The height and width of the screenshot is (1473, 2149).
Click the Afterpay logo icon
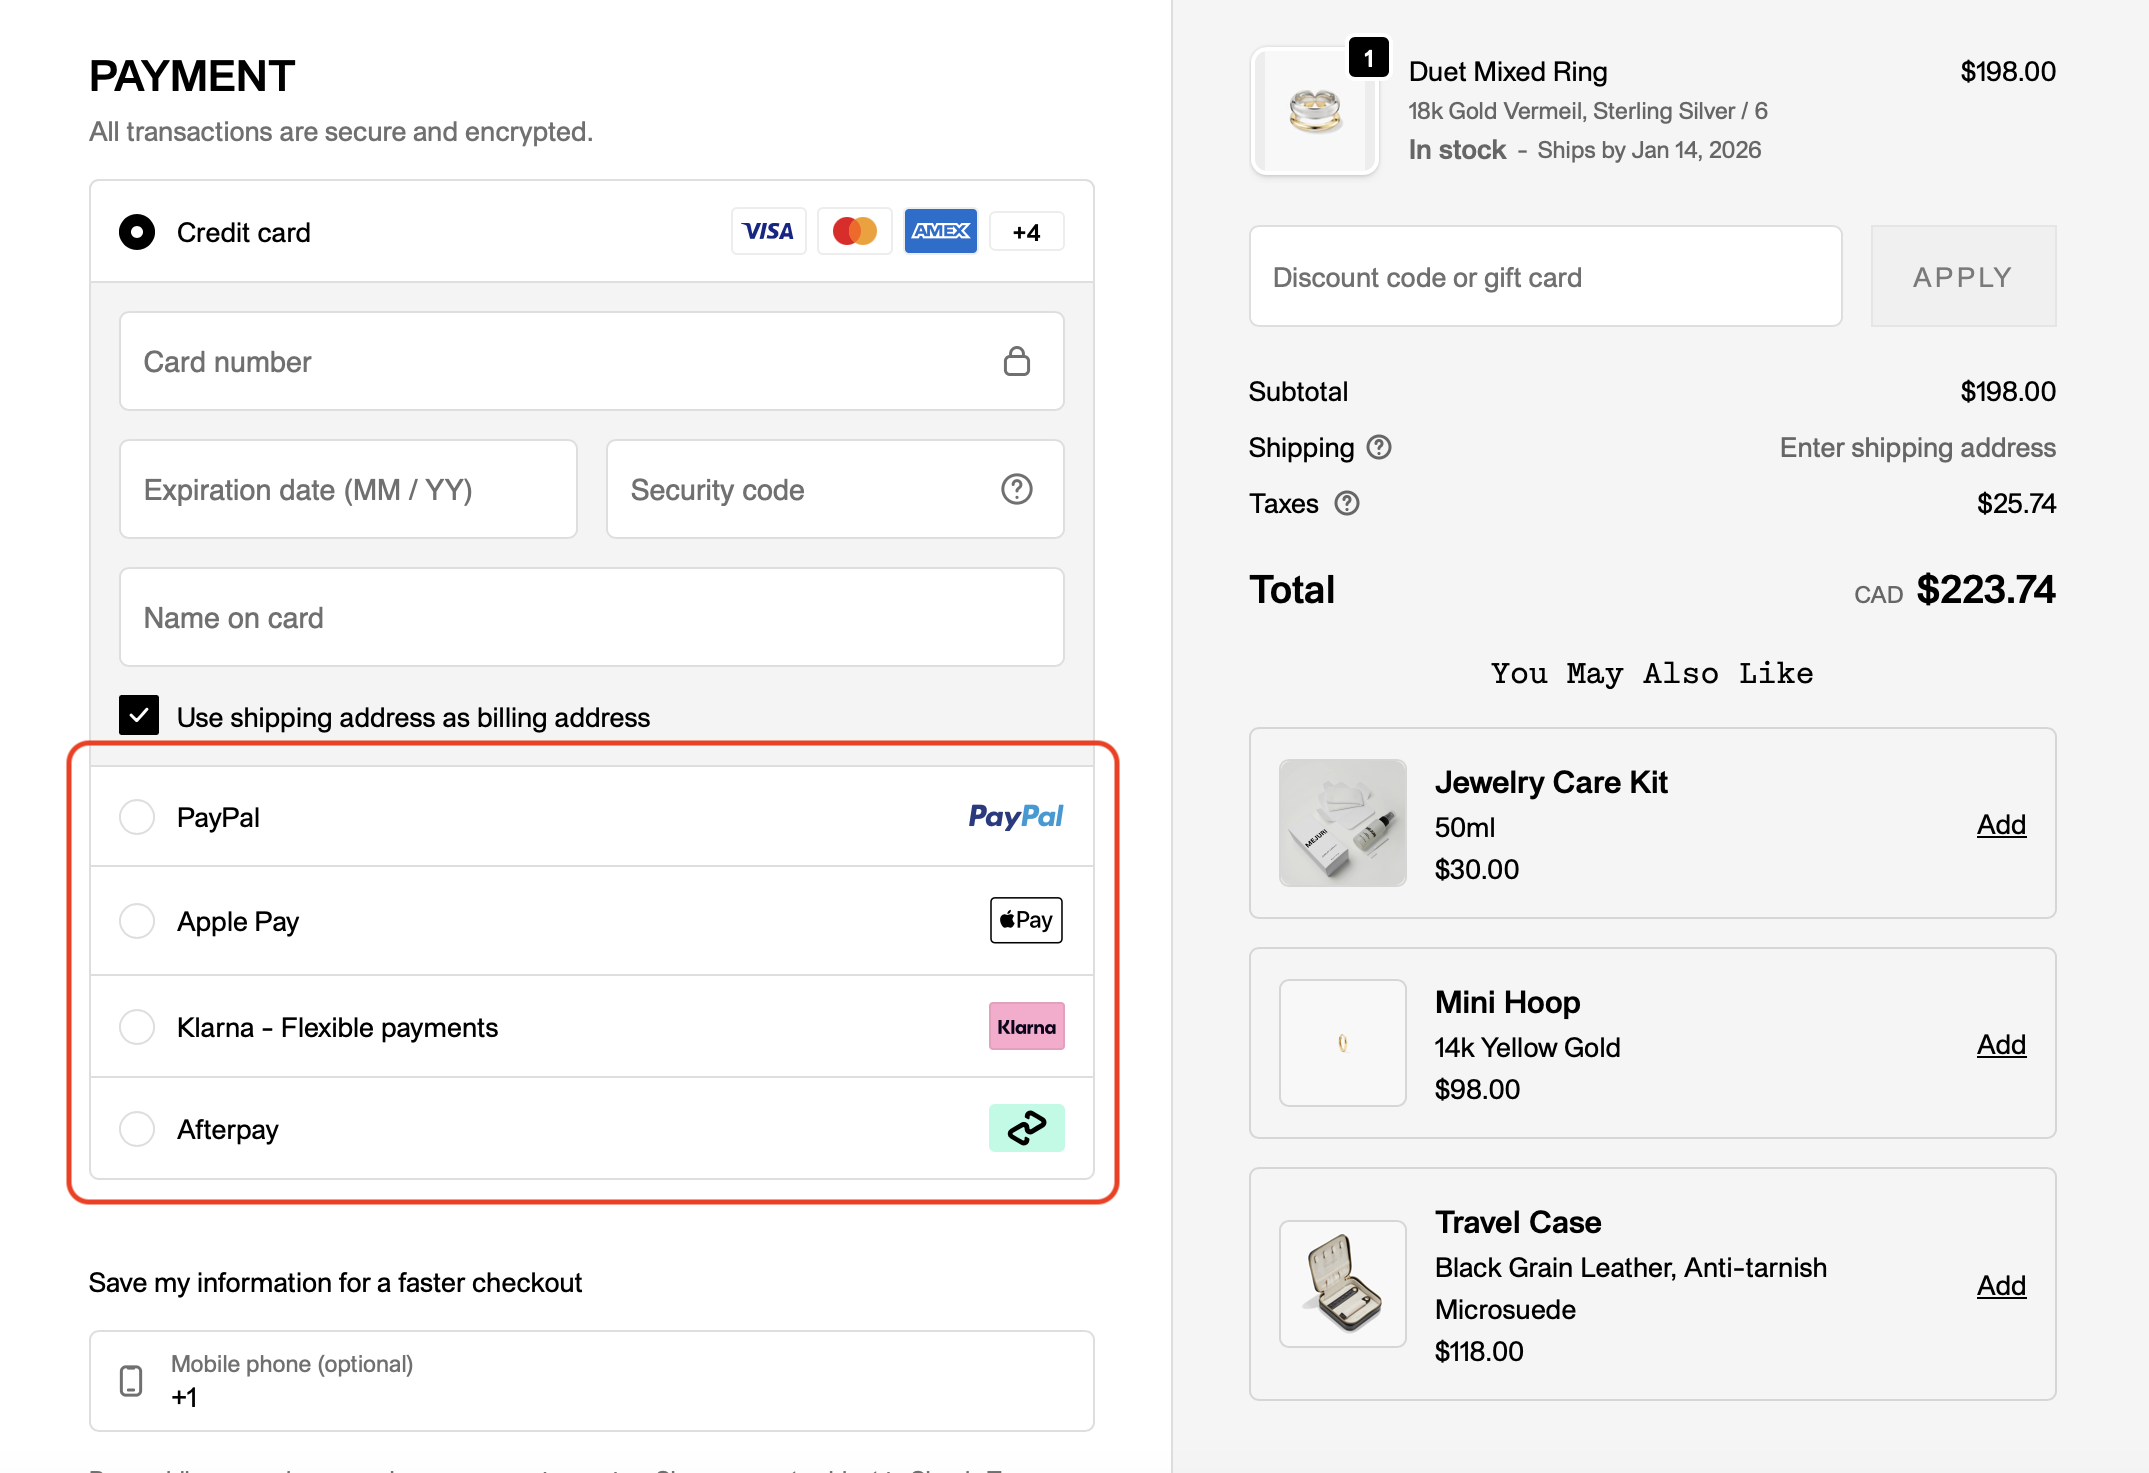click(x=1026, y=1128)
